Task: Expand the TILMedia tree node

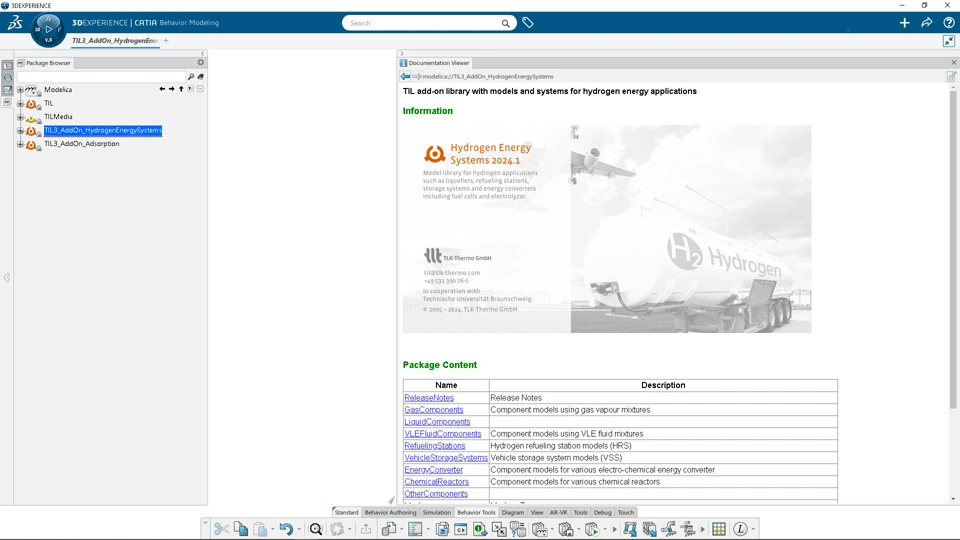Action: [x=20, y=117]
